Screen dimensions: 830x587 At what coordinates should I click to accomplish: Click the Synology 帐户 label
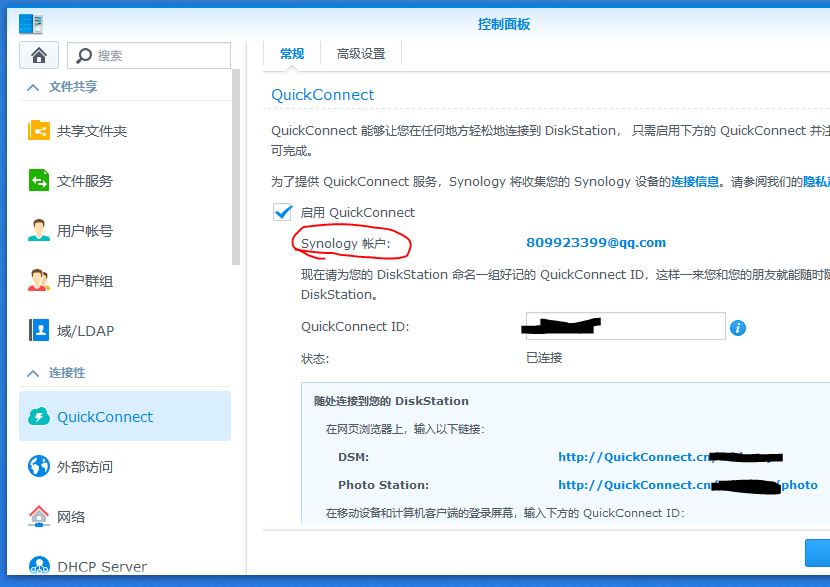[346, 243]
